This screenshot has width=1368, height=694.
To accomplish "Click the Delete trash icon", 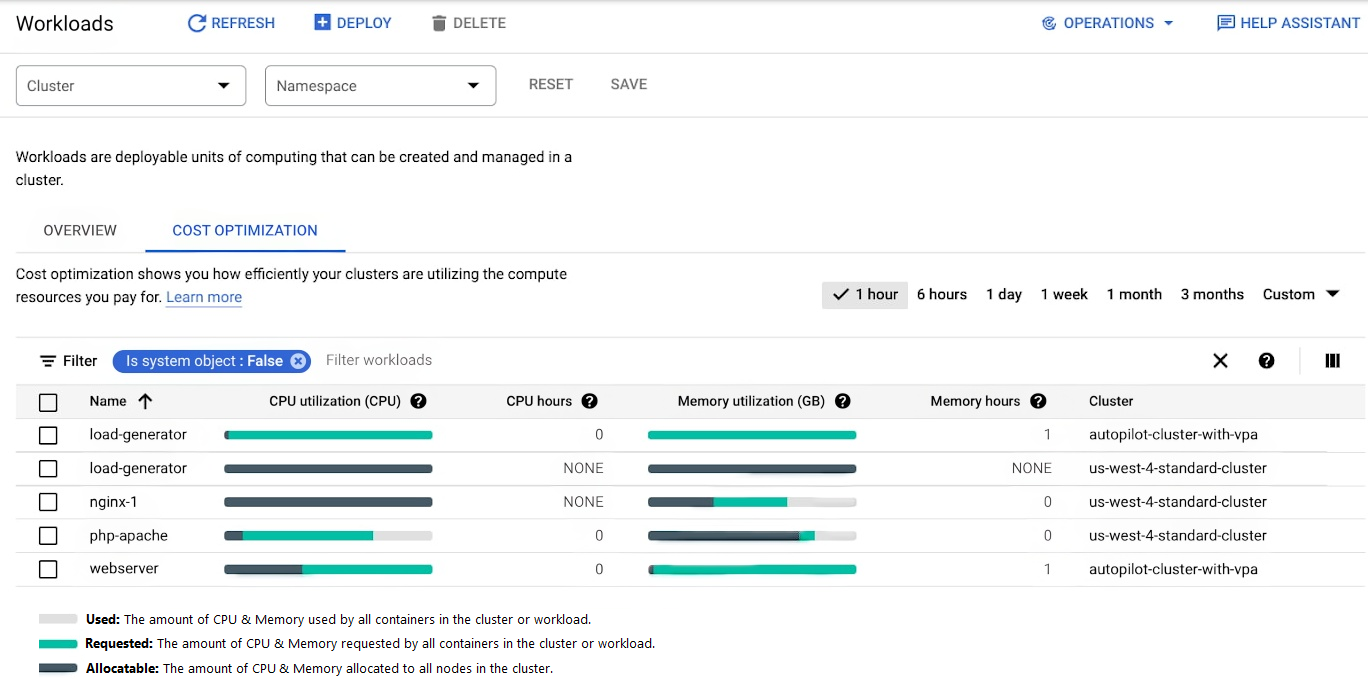I will coord(438,23).
